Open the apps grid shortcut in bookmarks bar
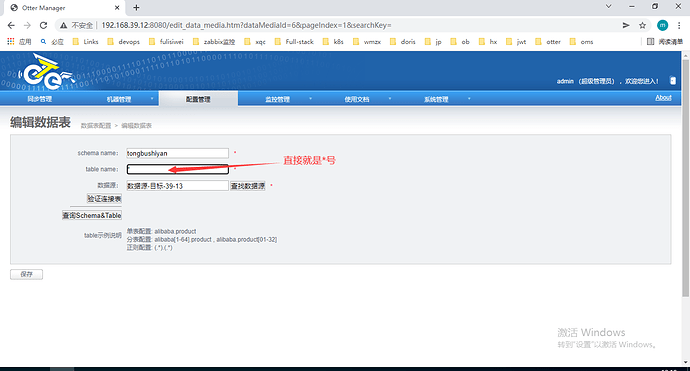Image resolution: width=690 pixels, height=371 pixels. pyautogui.click(x=11, y=41)
